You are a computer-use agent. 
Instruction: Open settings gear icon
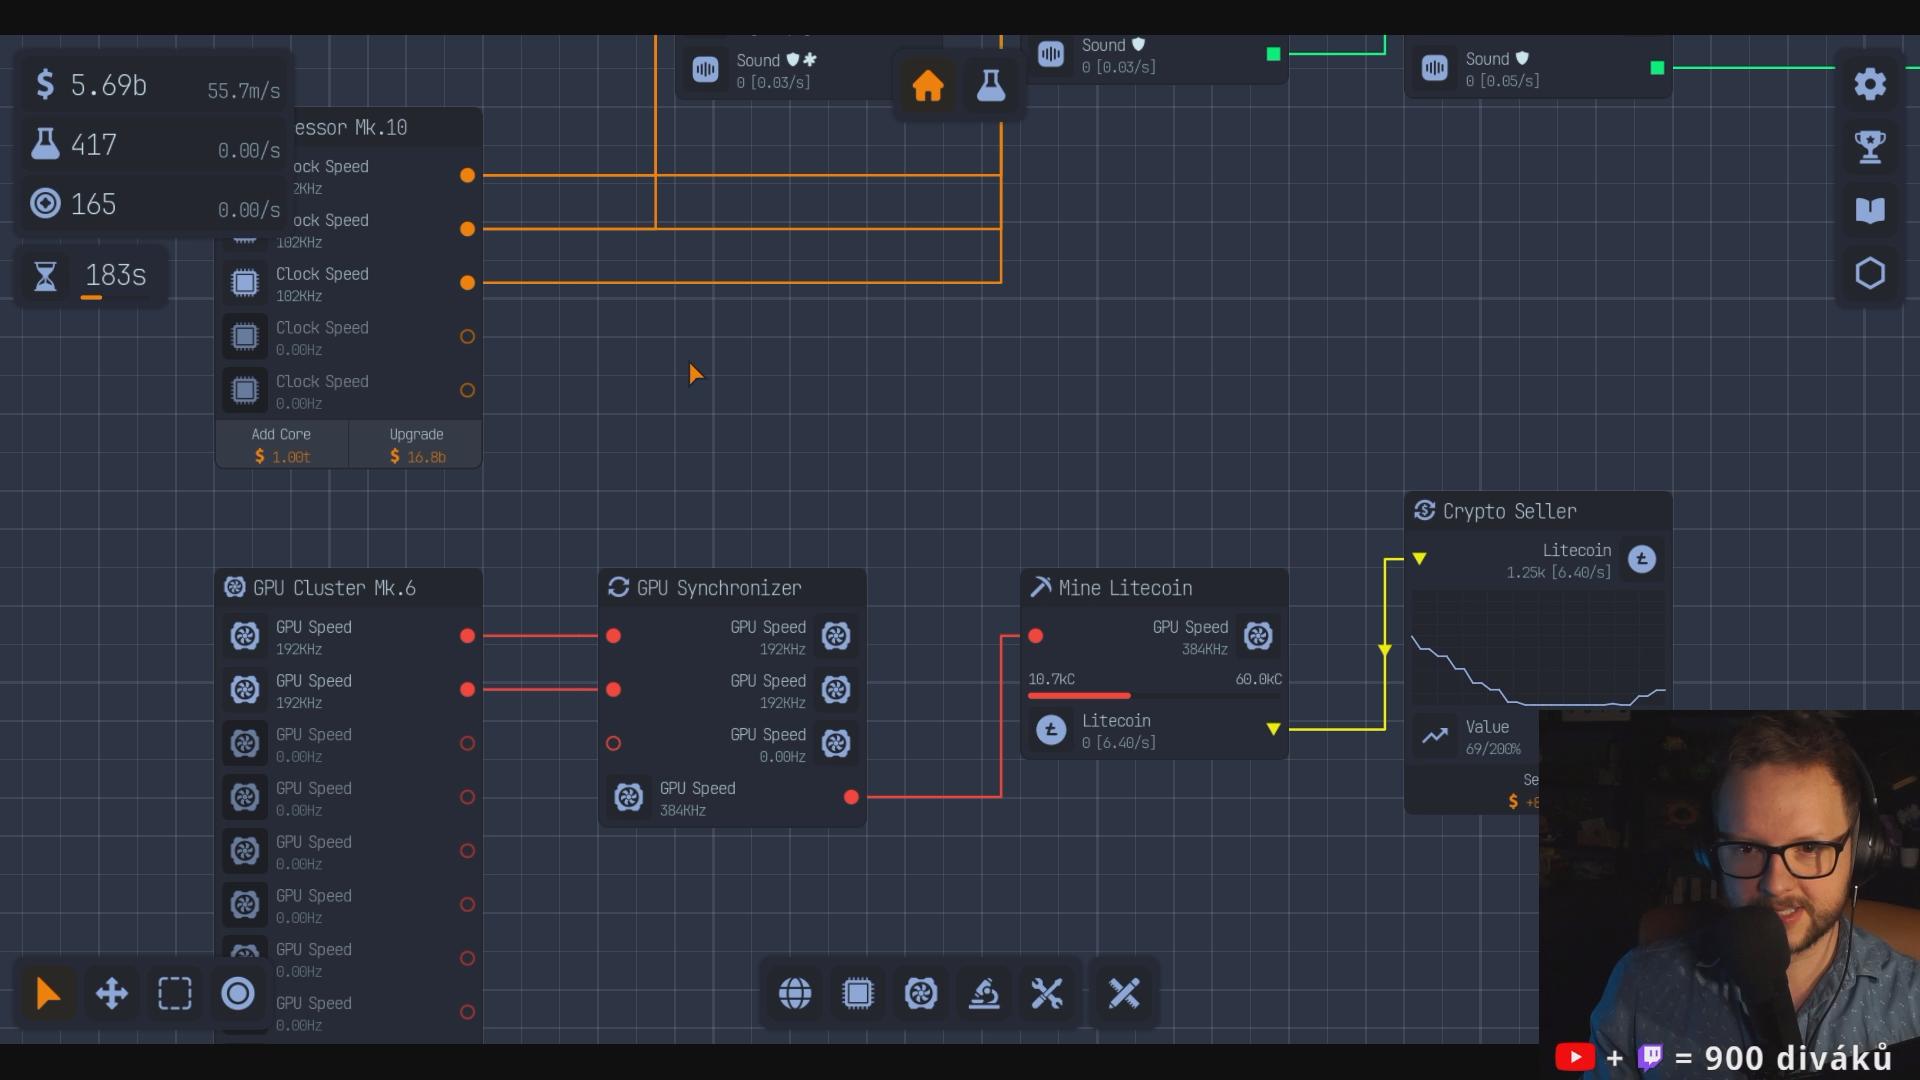point(1869,84)
